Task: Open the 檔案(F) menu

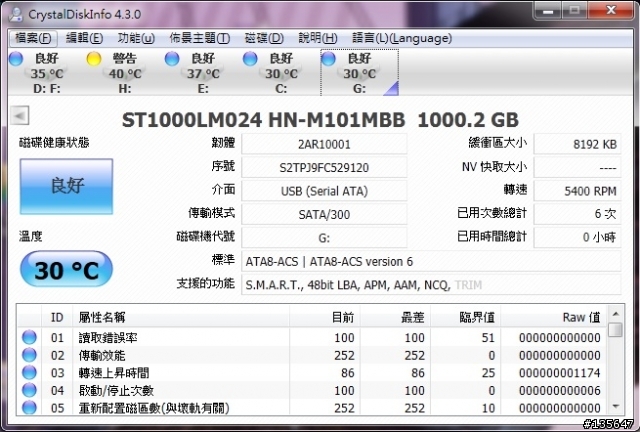Action: tap(33, 38)
